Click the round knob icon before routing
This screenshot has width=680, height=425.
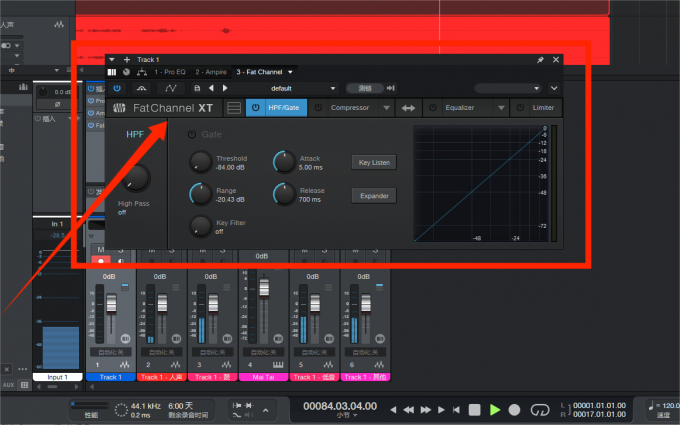126,72
